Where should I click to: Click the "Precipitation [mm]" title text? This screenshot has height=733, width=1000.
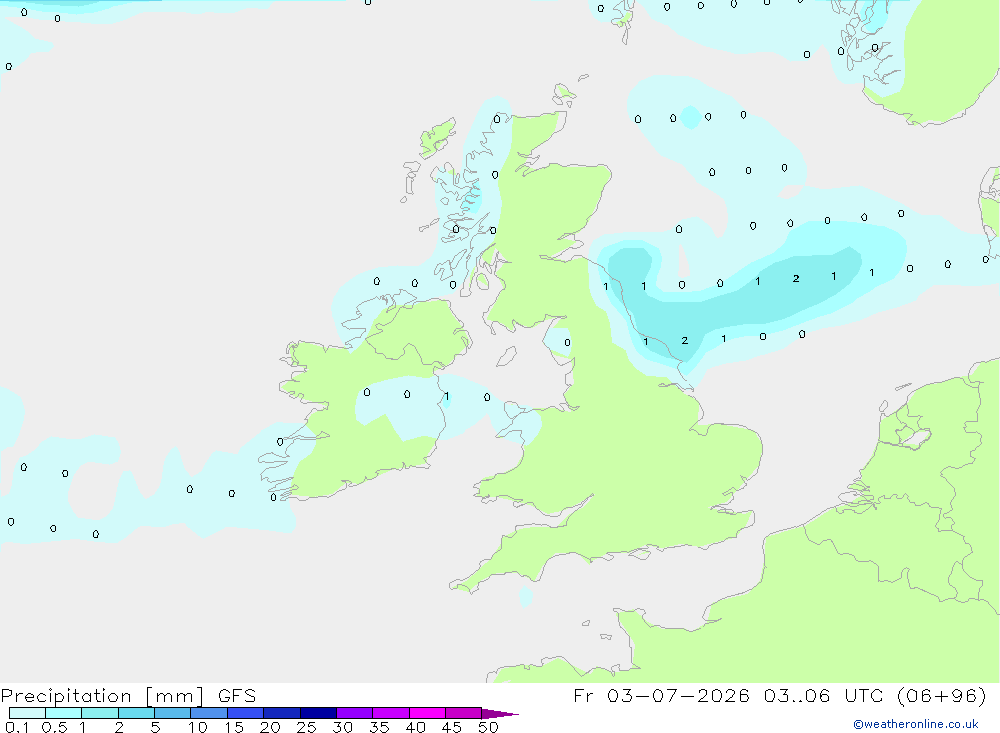coord(102,696)
